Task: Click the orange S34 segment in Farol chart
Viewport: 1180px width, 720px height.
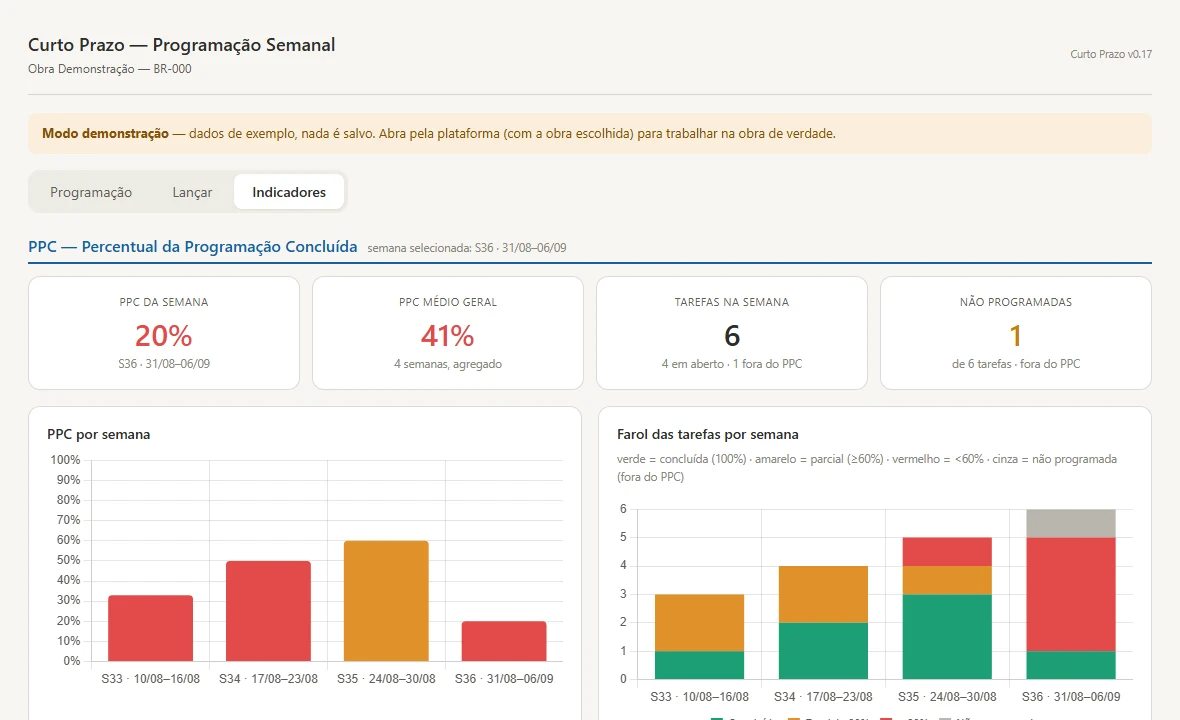Action: click(823, 594)
